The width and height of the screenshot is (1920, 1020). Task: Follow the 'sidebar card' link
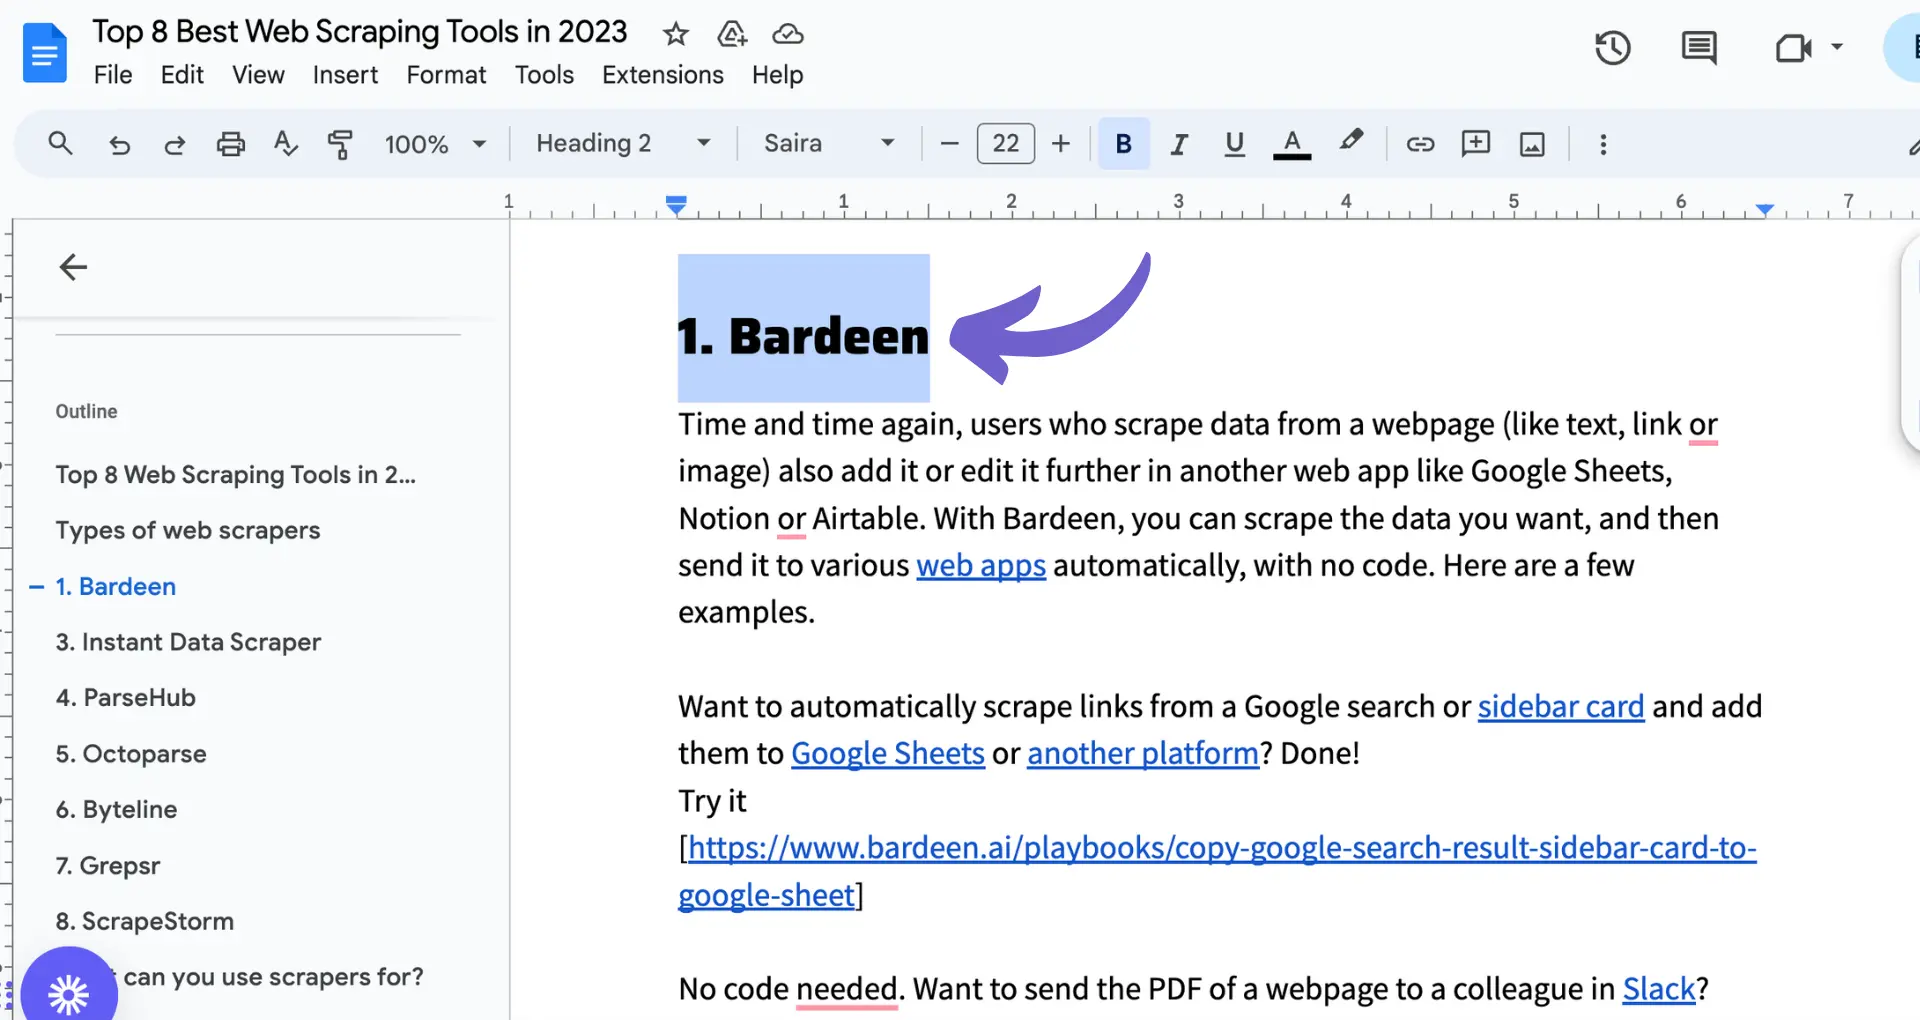pyautogui.click(x=1561, y=707)
